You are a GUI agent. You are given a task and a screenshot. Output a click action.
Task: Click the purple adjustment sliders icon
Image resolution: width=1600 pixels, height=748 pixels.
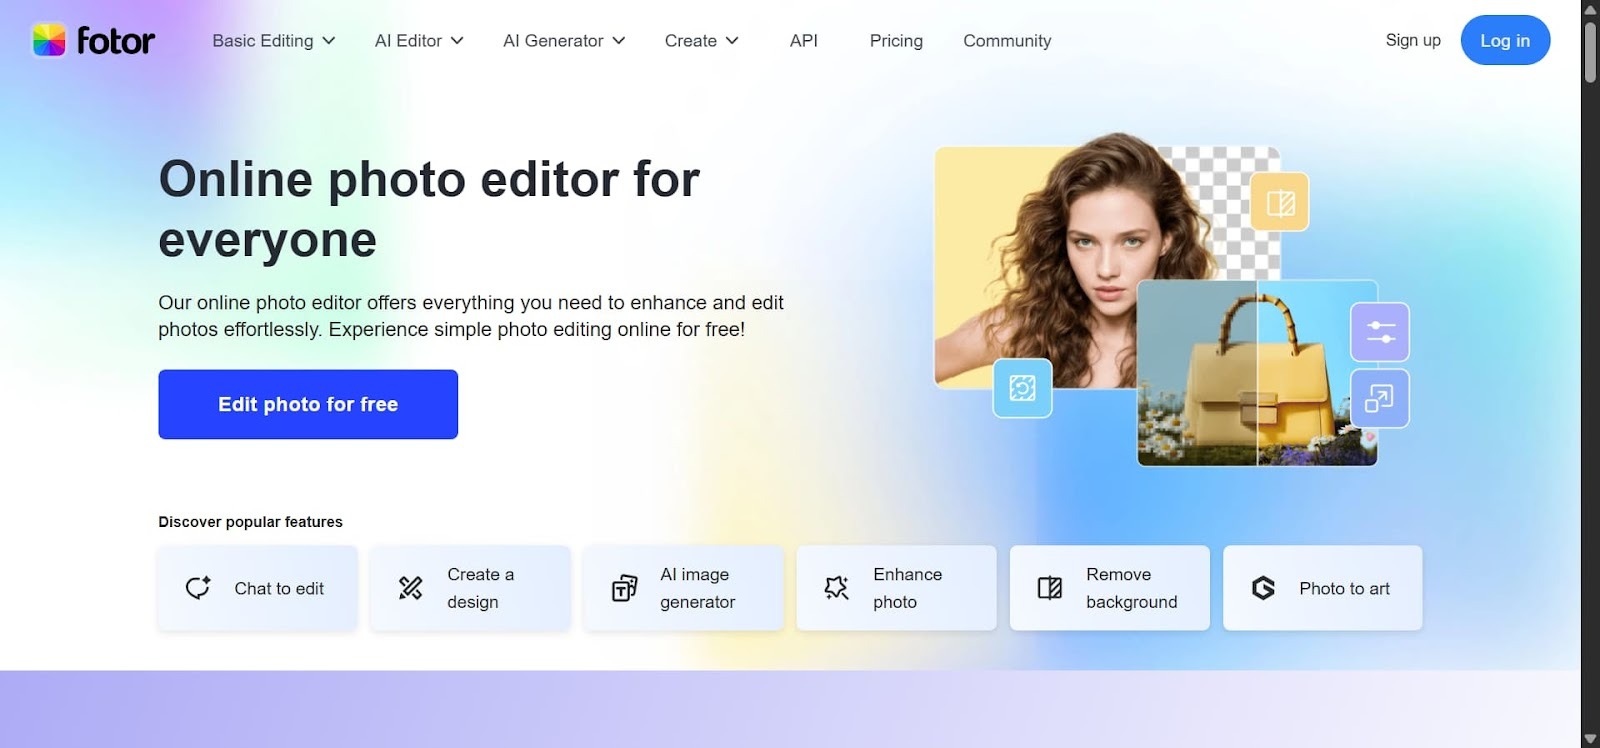[x=1380, y=332]
